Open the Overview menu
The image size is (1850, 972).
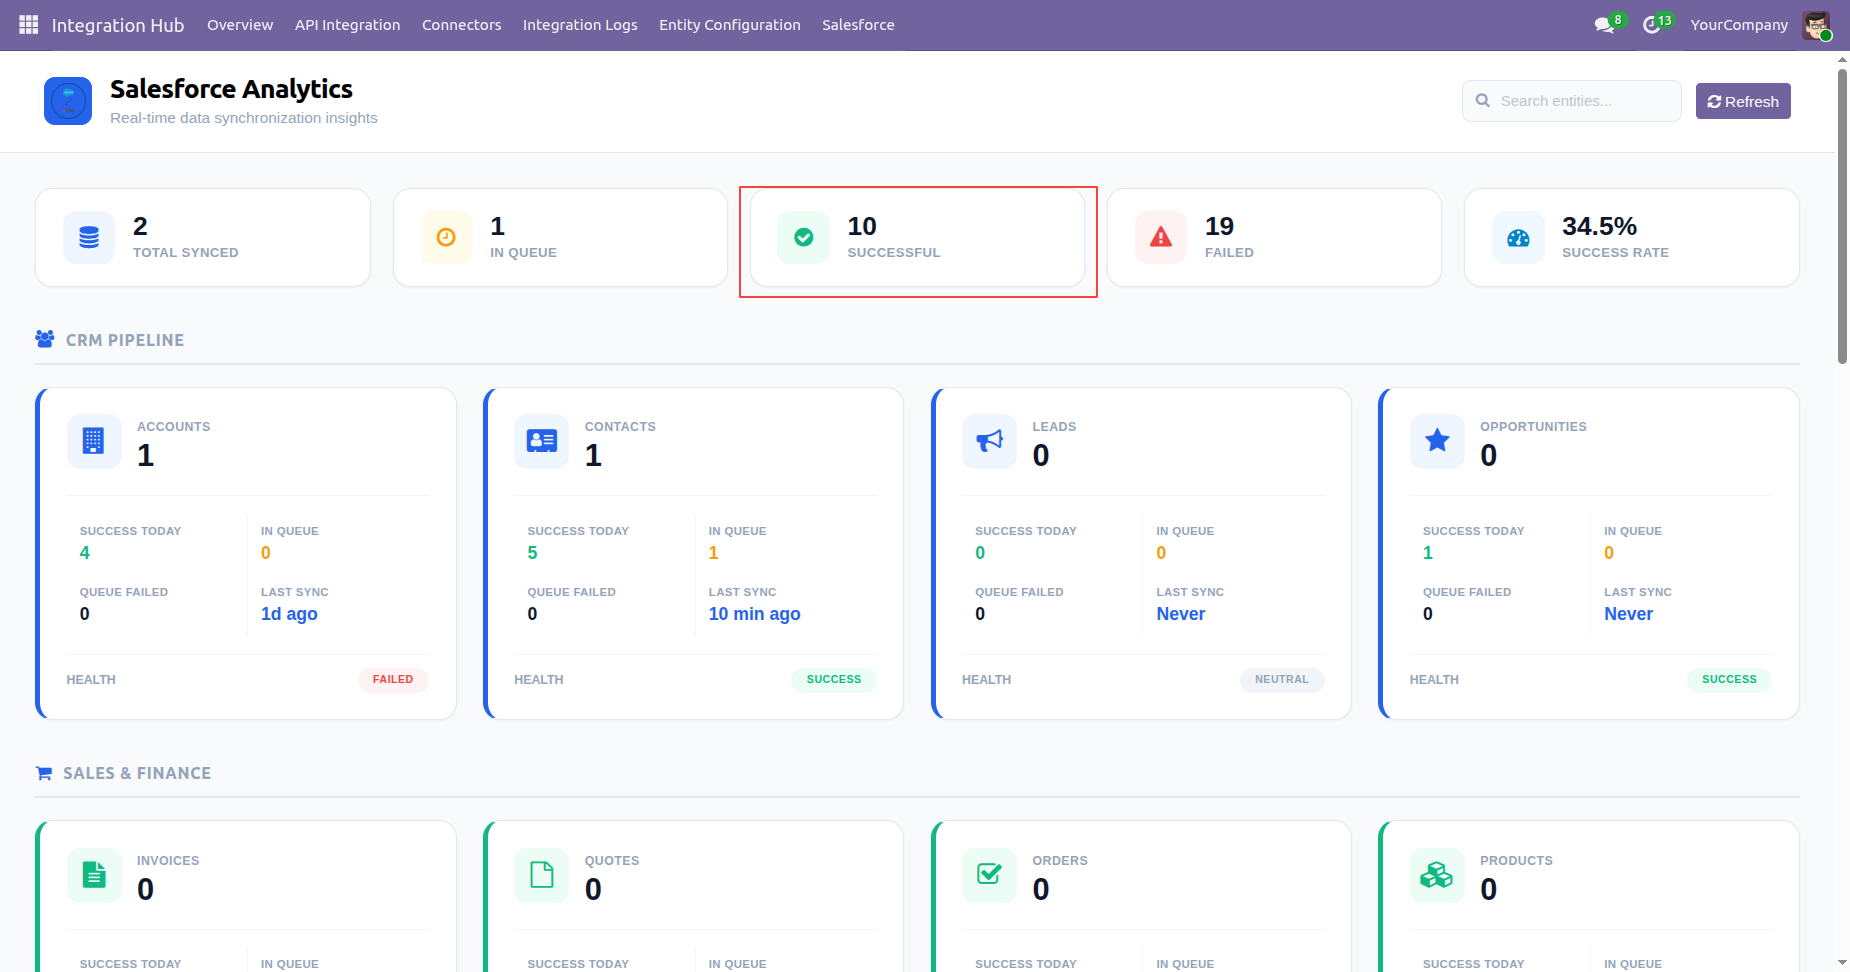(240, 25)
